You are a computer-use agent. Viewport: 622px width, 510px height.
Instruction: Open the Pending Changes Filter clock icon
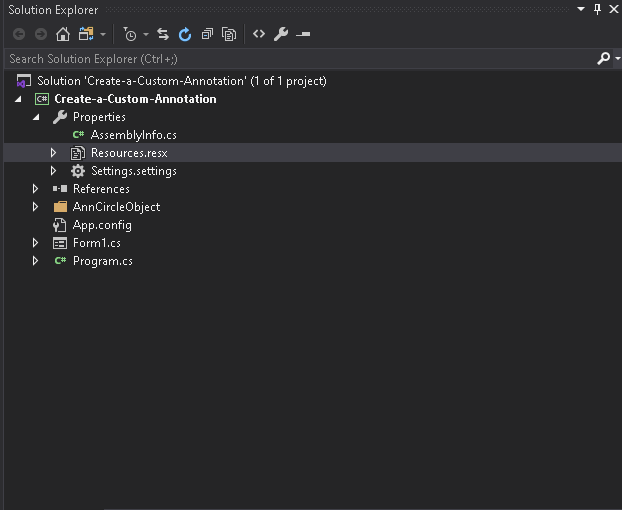coord(130,34)
